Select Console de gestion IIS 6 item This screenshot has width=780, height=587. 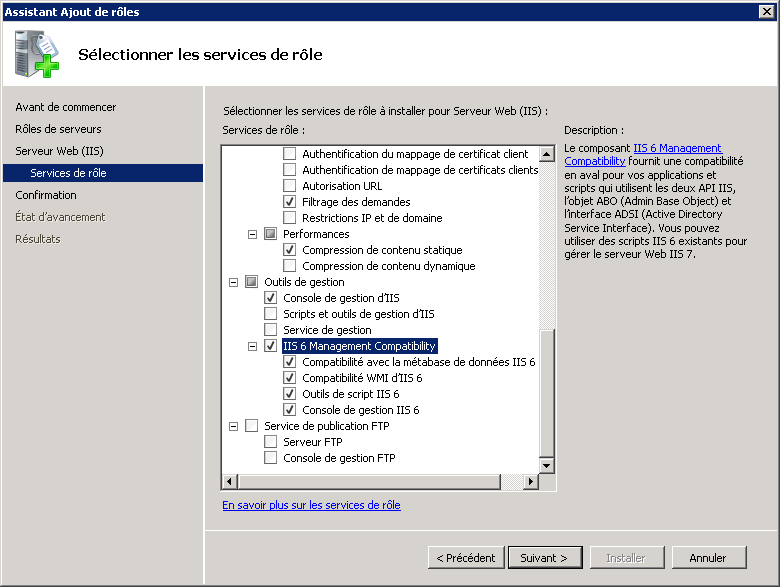click(x=360, y=410)
